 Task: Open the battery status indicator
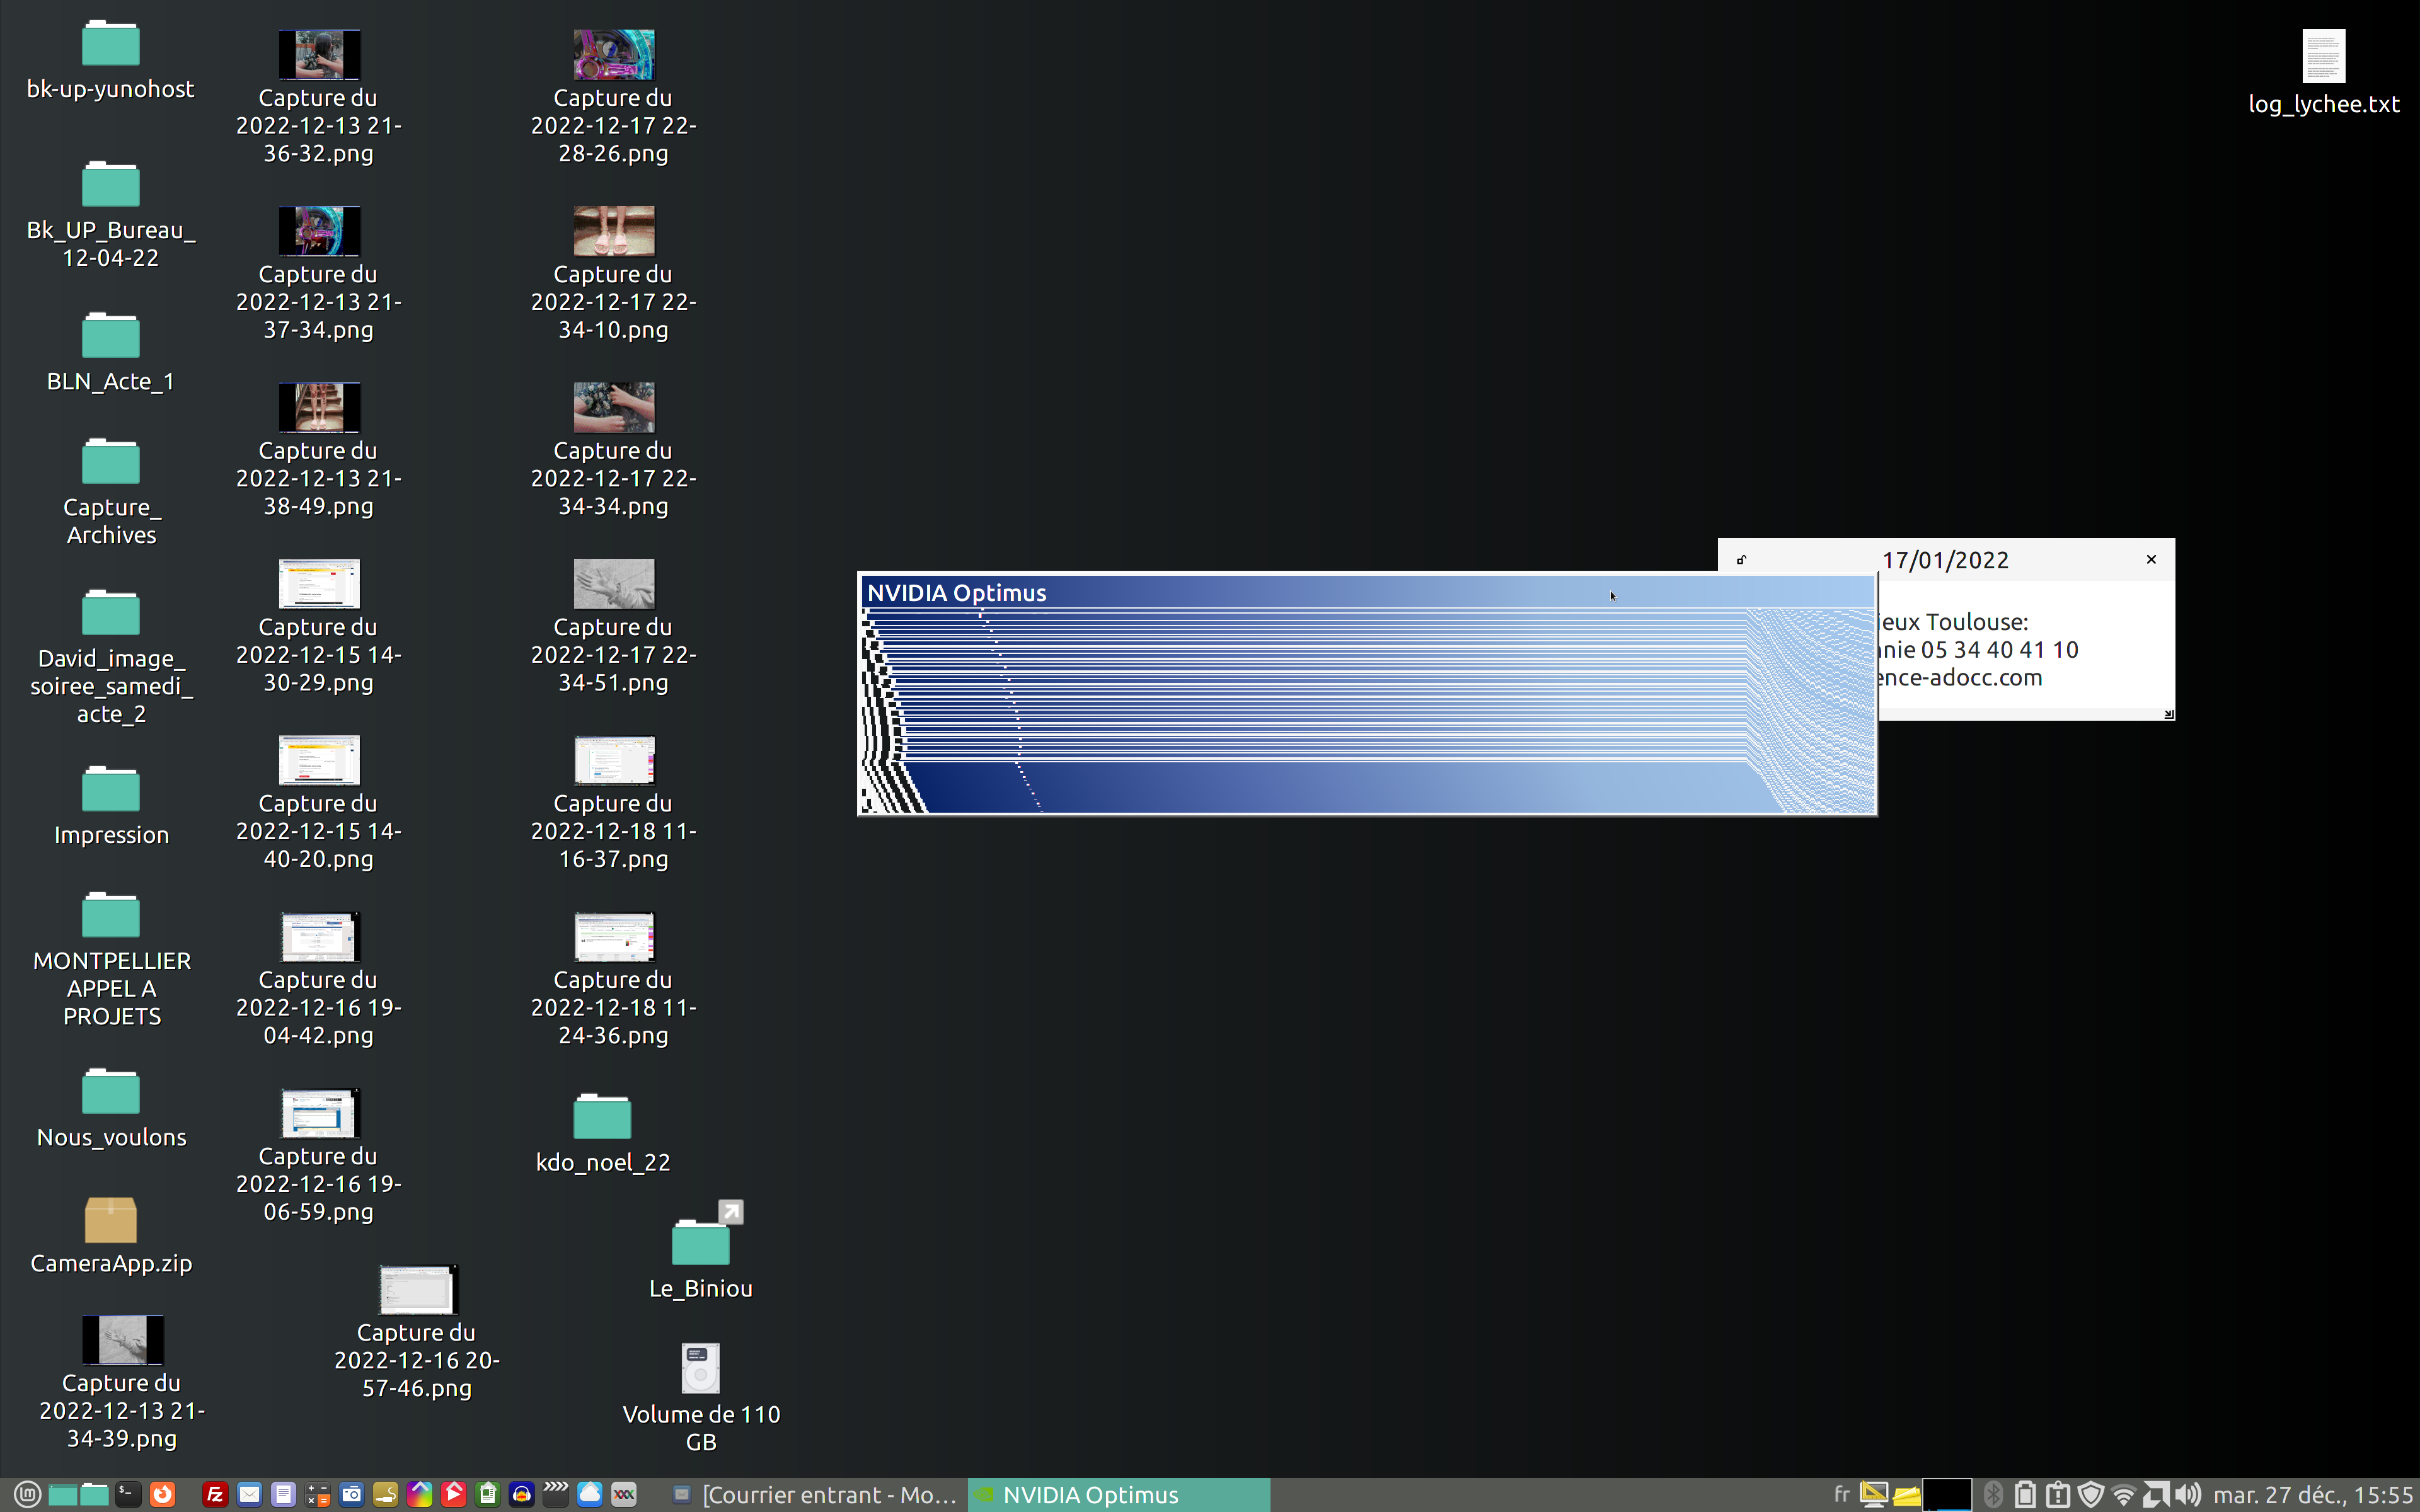(x=2025, y=1495)
